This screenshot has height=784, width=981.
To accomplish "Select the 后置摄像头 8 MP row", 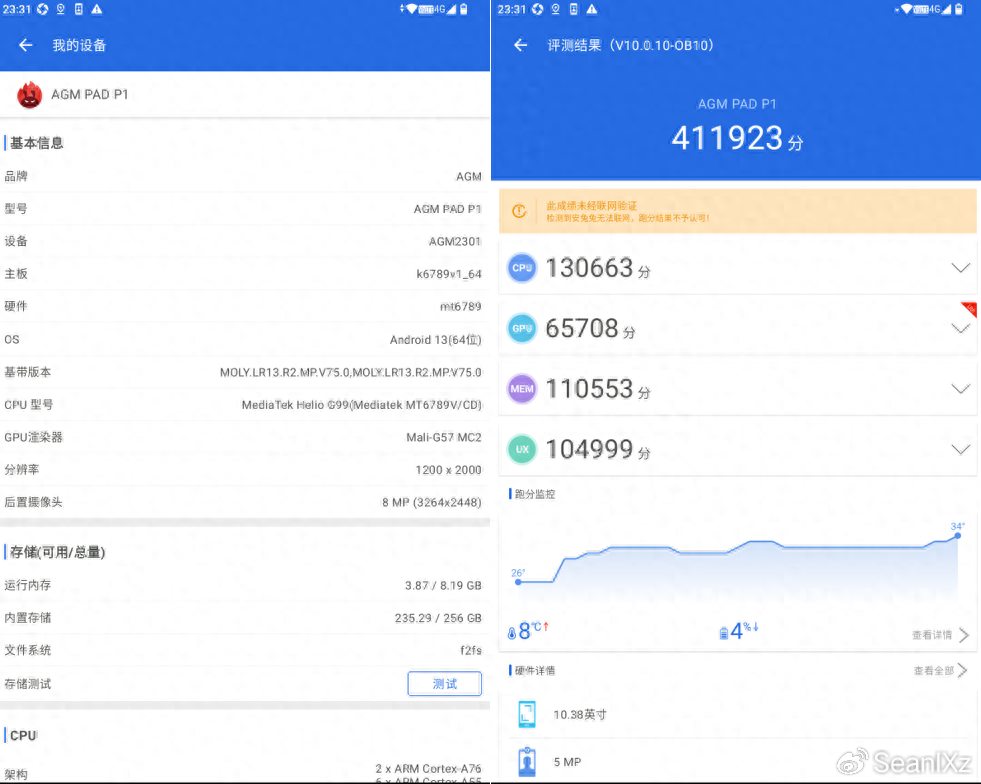I will click(245, 502).
